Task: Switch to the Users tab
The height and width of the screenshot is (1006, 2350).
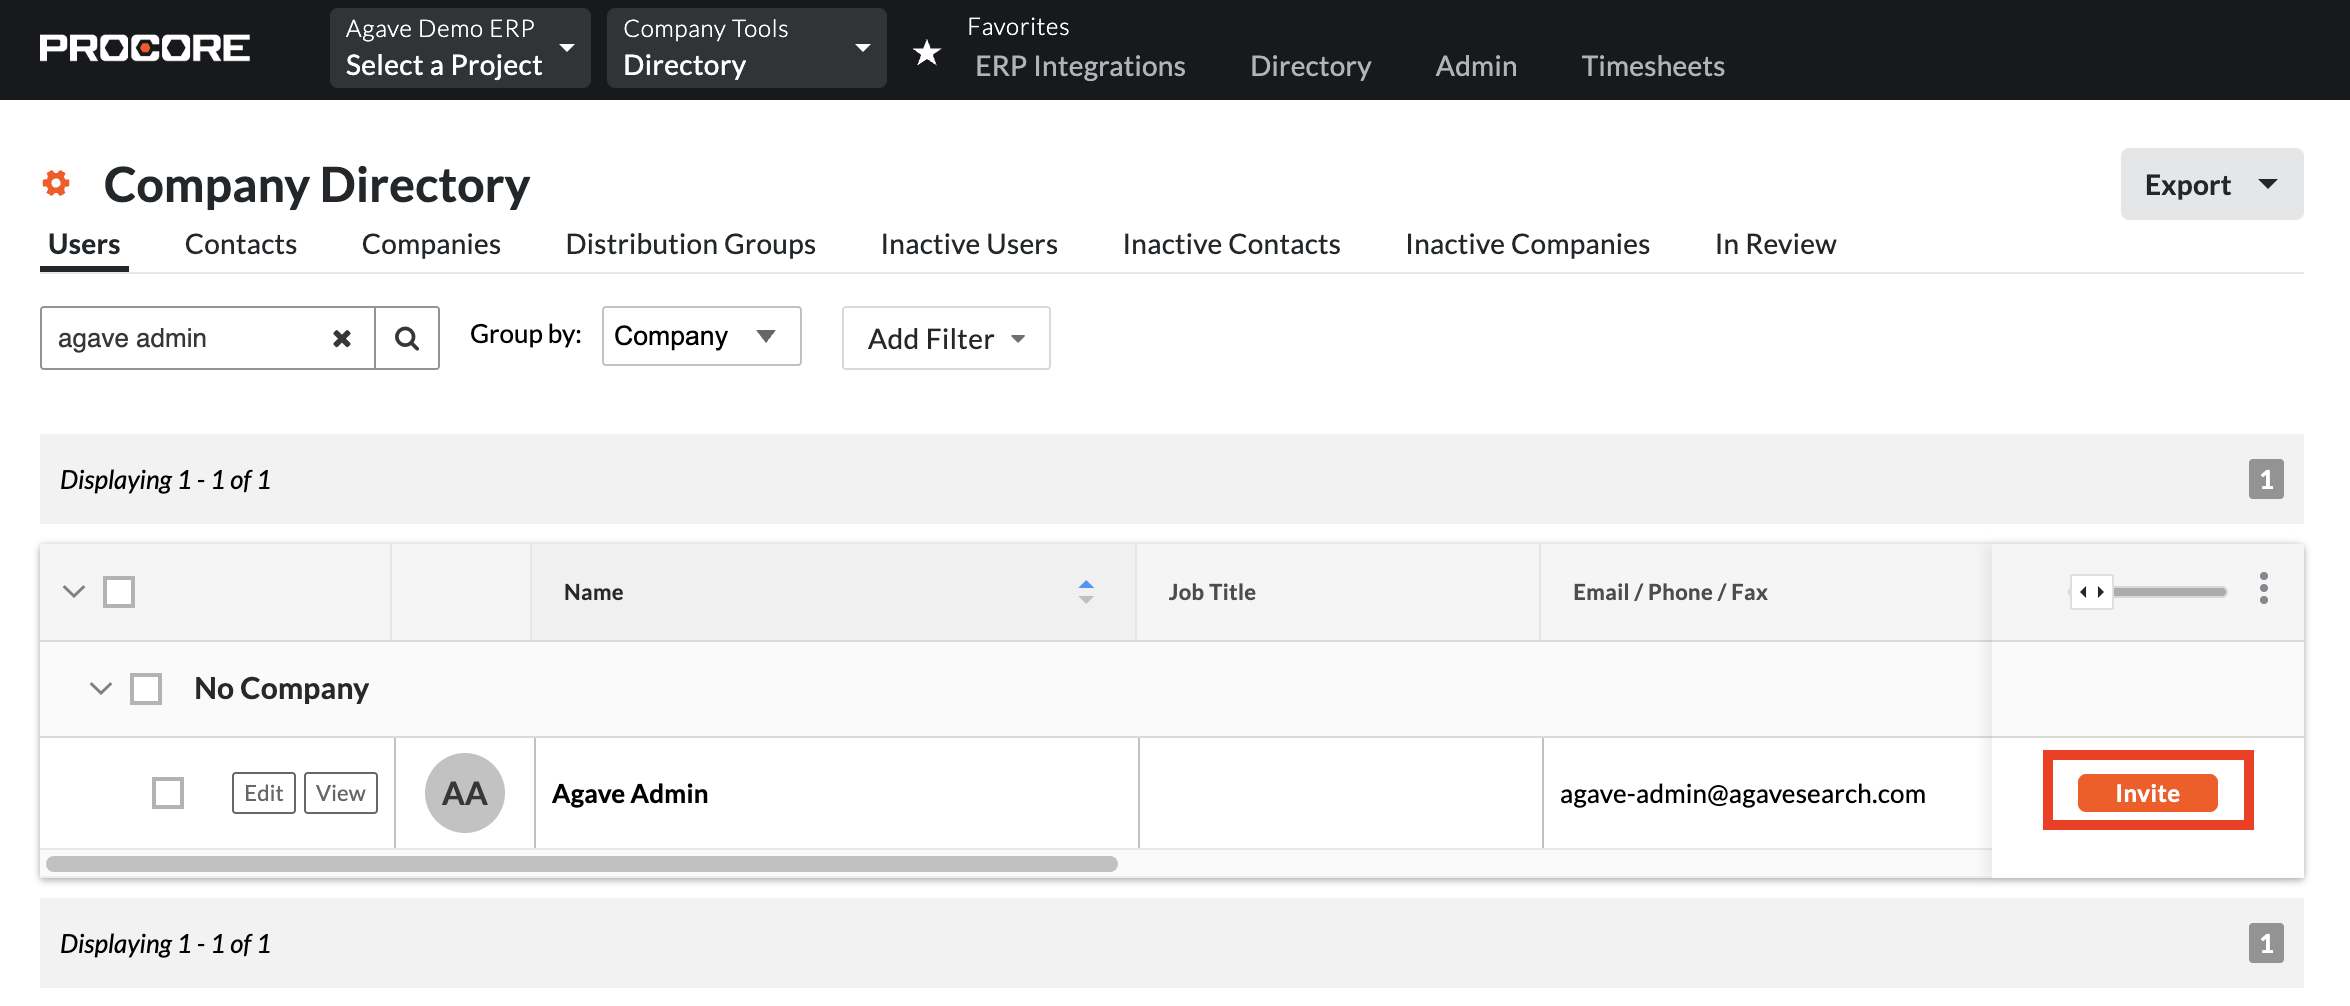Action: (84, 244)
